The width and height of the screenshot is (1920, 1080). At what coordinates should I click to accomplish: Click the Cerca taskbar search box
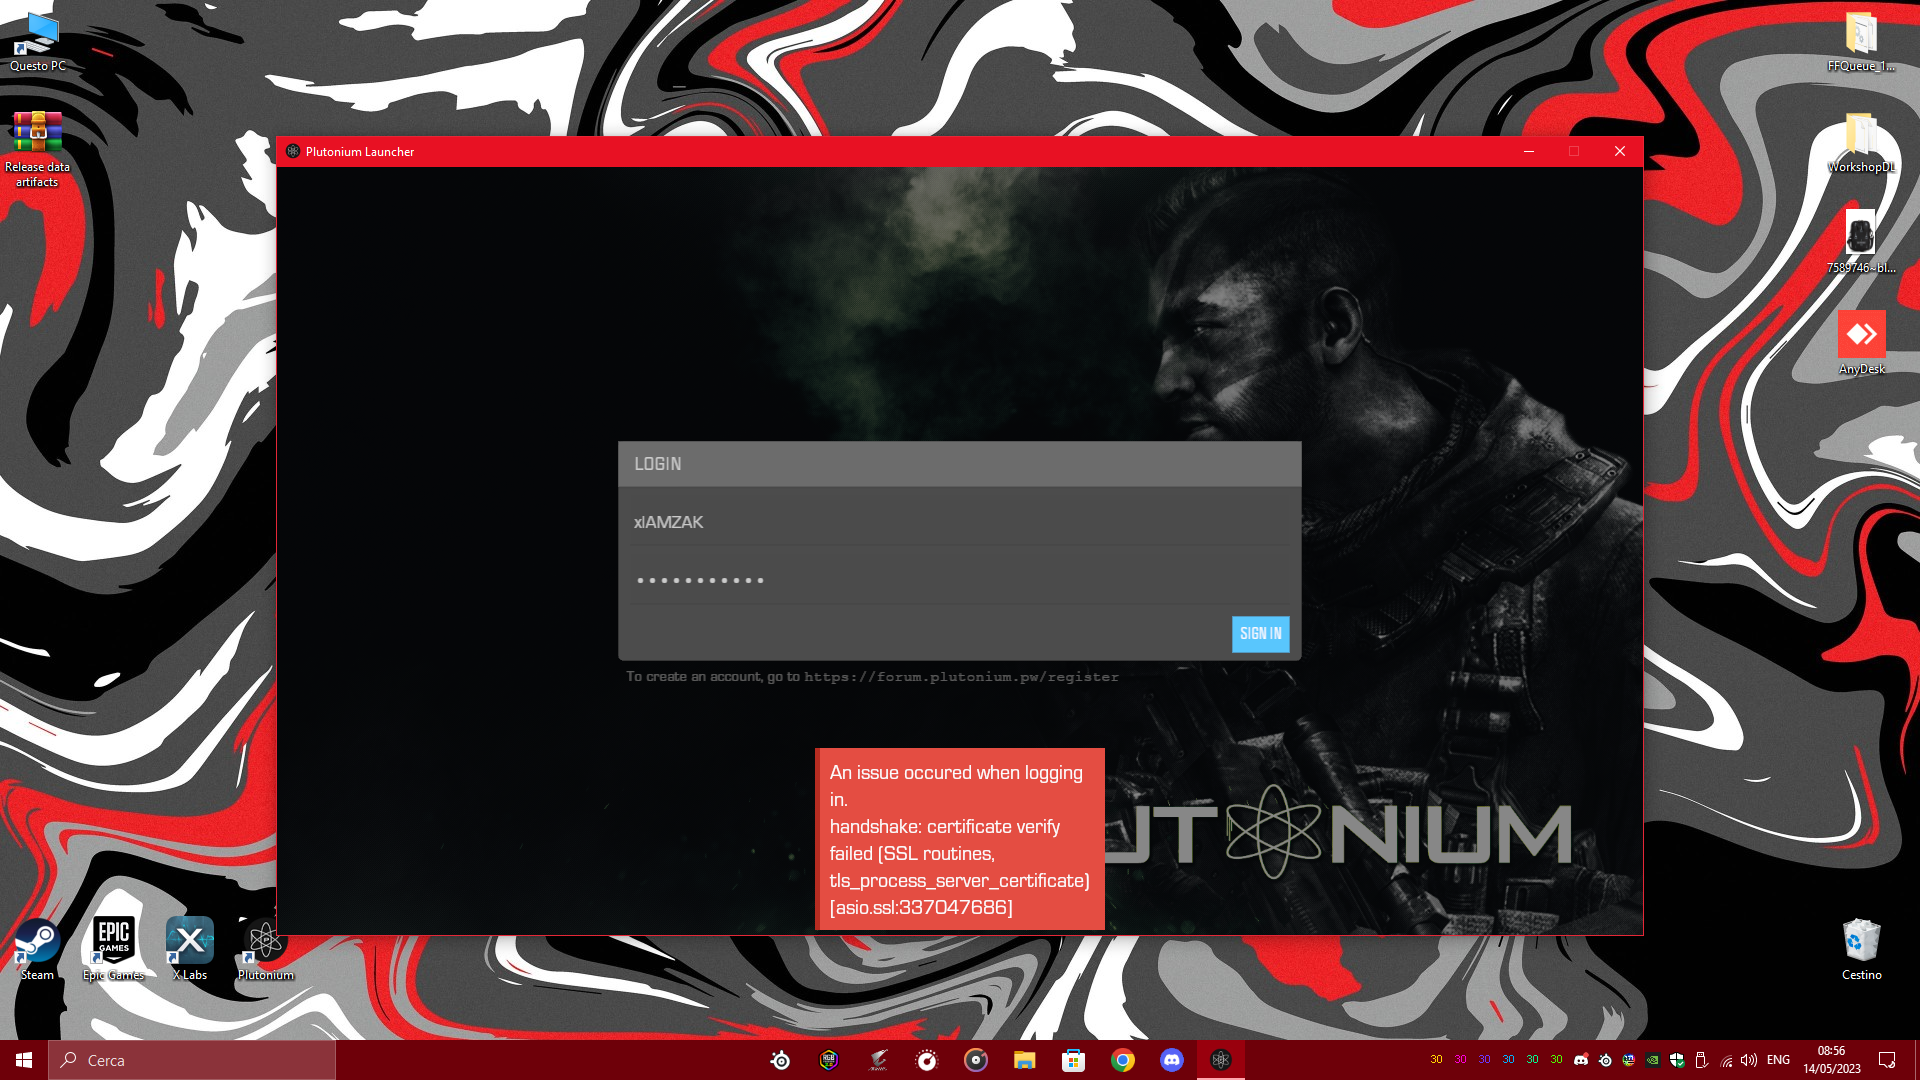click(x=192, y=1060)
